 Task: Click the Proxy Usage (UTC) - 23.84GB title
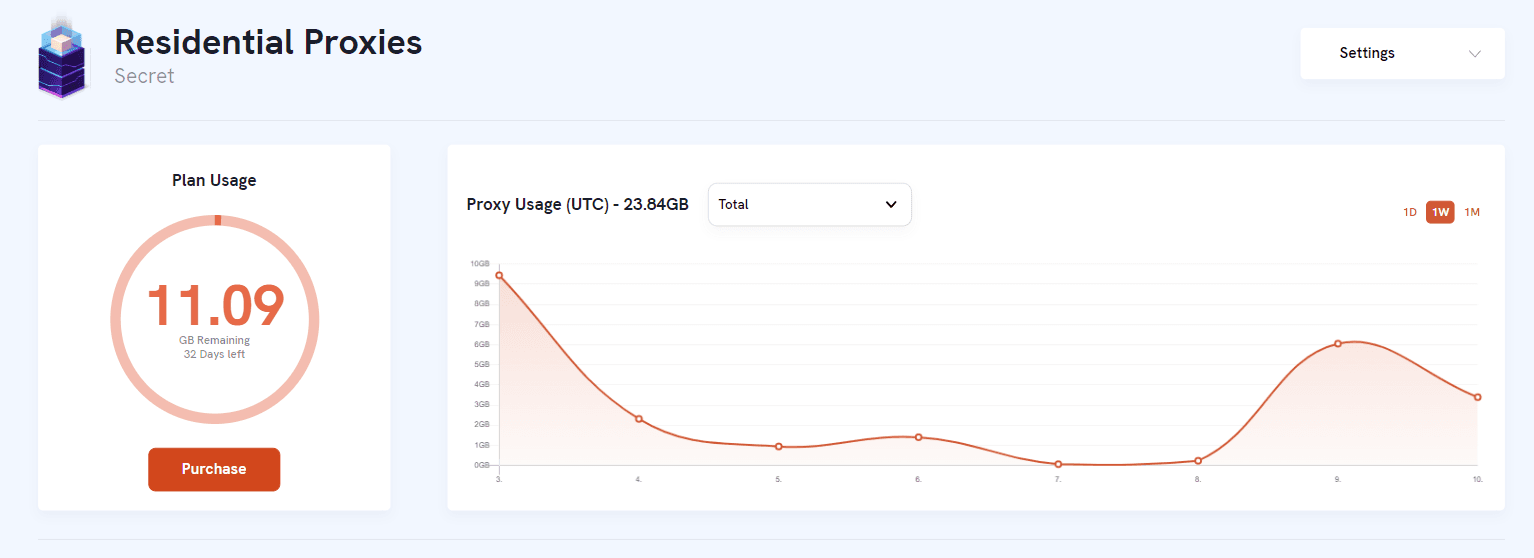point(577,205)
